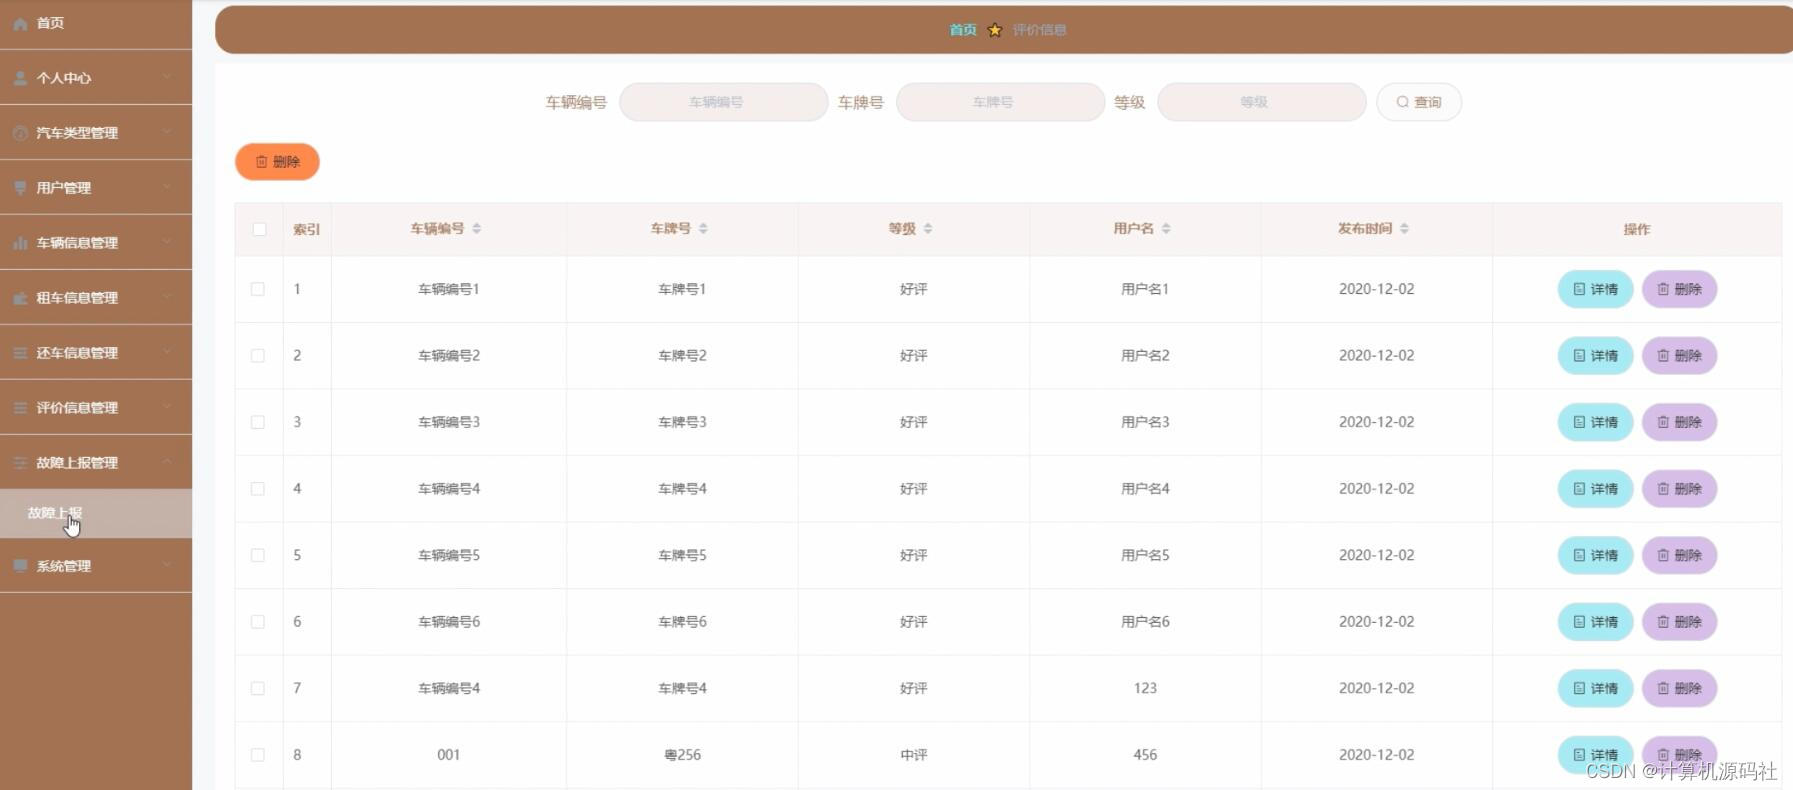Click the 评价信息 breadcrumb text

[1039, 30]
